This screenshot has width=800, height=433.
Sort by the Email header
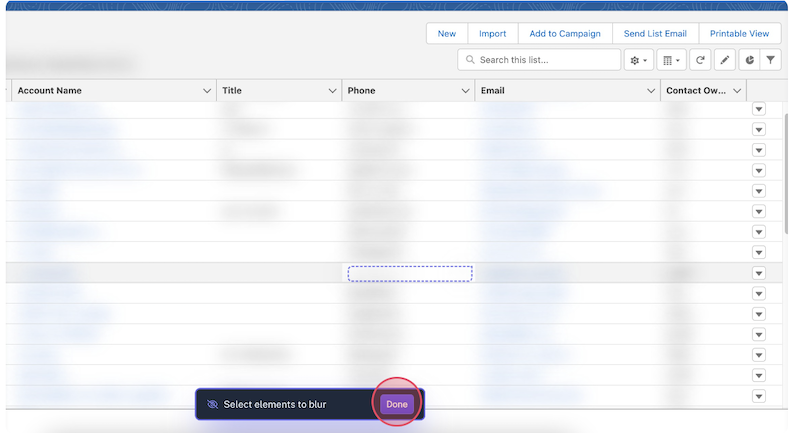(x=492, y=91)
